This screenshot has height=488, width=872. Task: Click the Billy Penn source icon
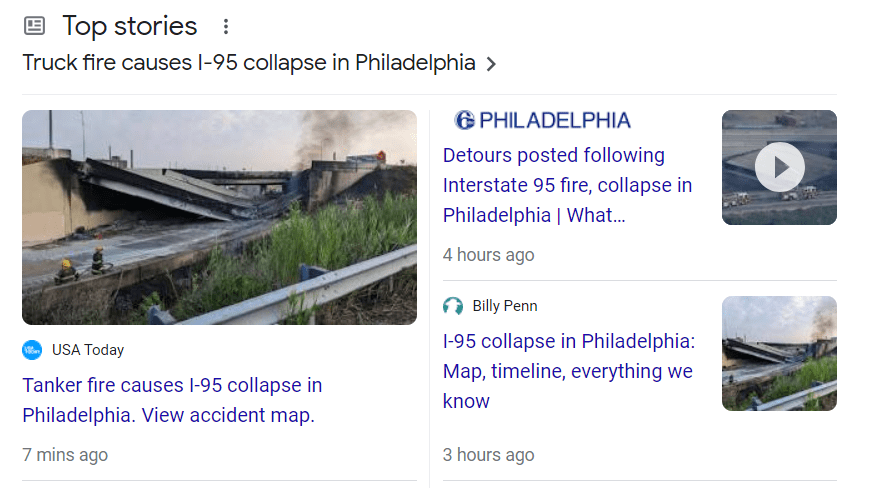454,306
